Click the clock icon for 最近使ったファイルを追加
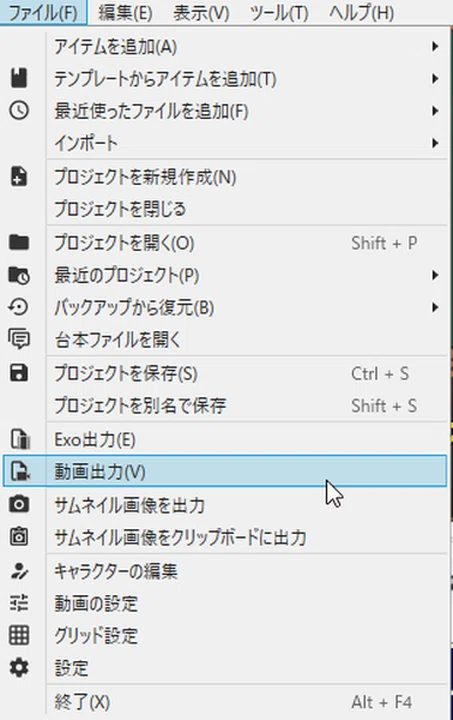The height and width of the screenshot is (720, 453). click(19, 111)
